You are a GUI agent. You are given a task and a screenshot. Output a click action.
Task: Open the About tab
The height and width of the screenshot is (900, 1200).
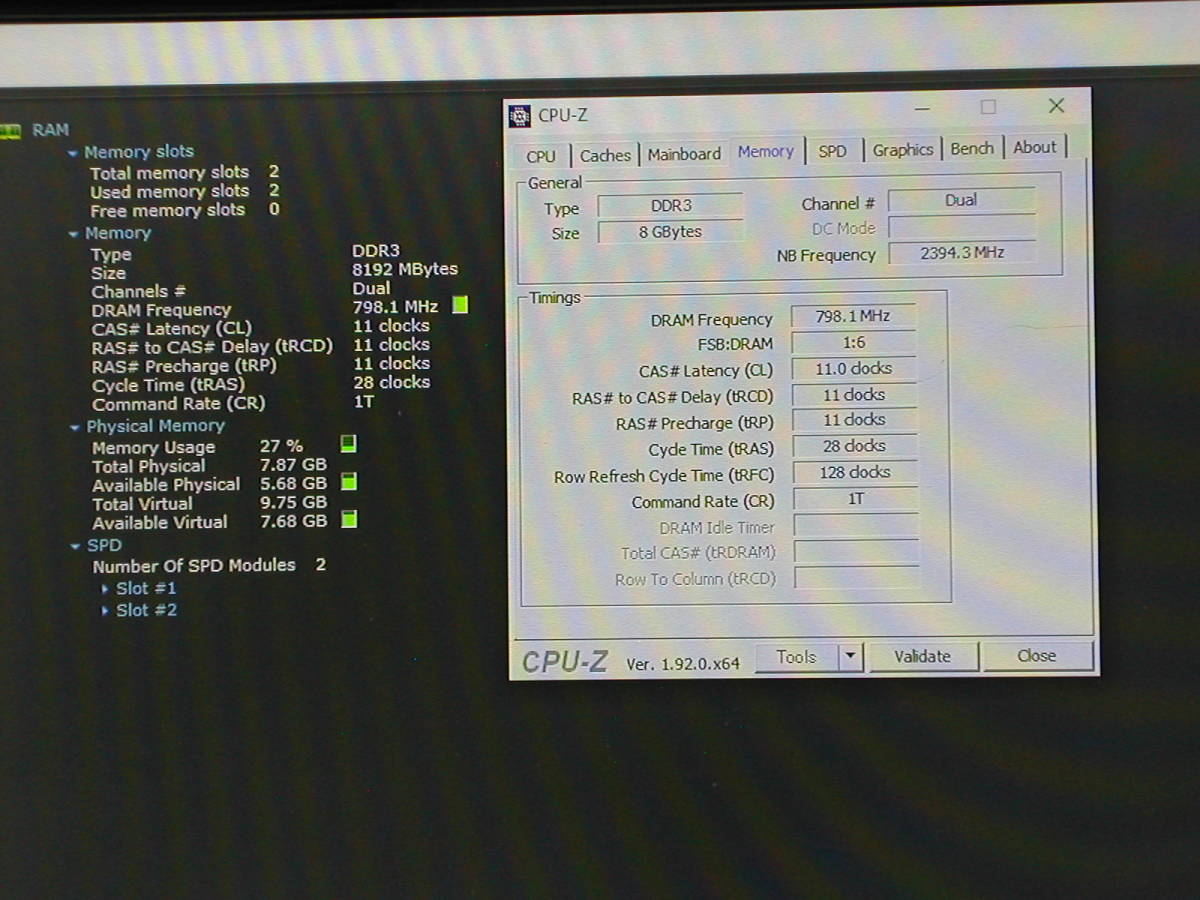1035,147
